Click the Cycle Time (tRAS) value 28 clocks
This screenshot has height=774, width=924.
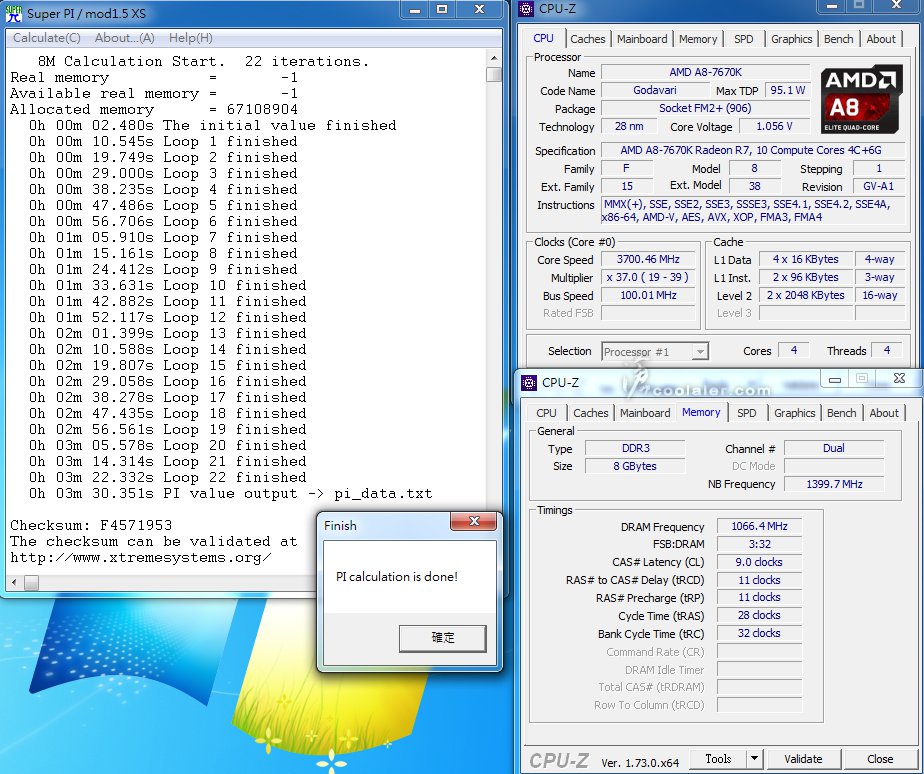tap(759, 615)
